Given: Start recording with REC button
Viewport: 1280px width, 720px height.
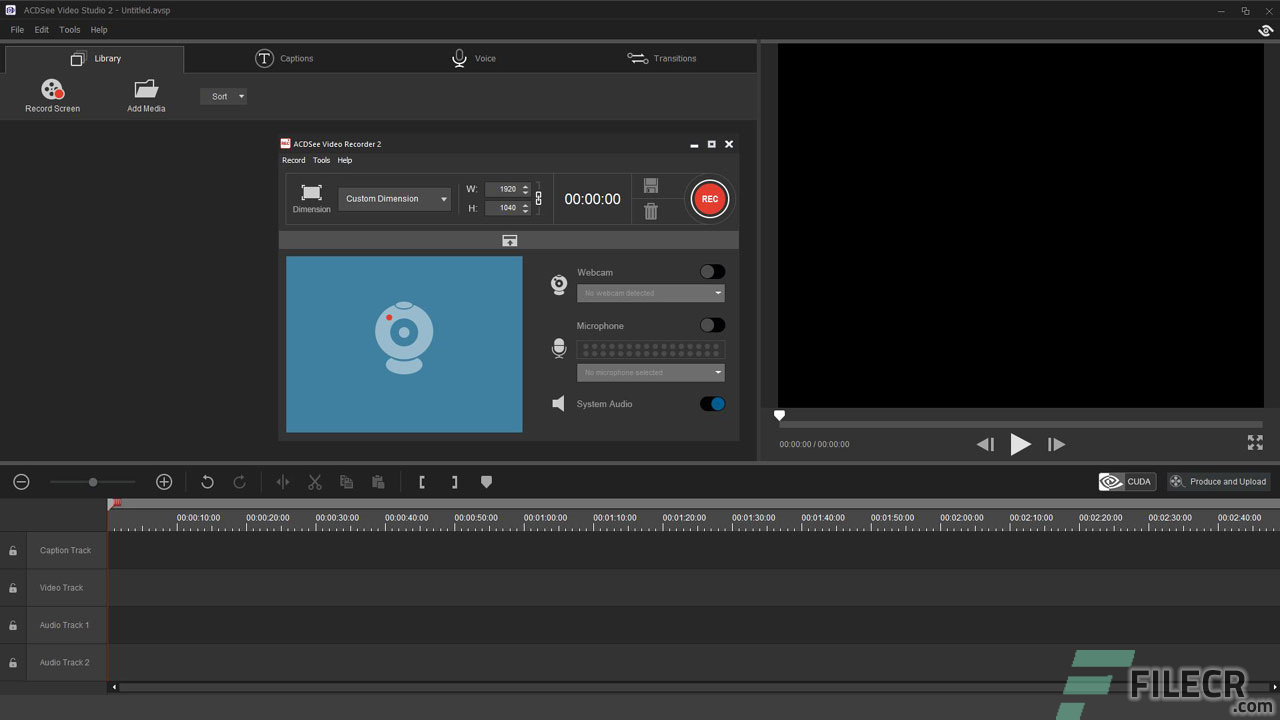Looking at the screenshot, I should (x=709, y=199).
